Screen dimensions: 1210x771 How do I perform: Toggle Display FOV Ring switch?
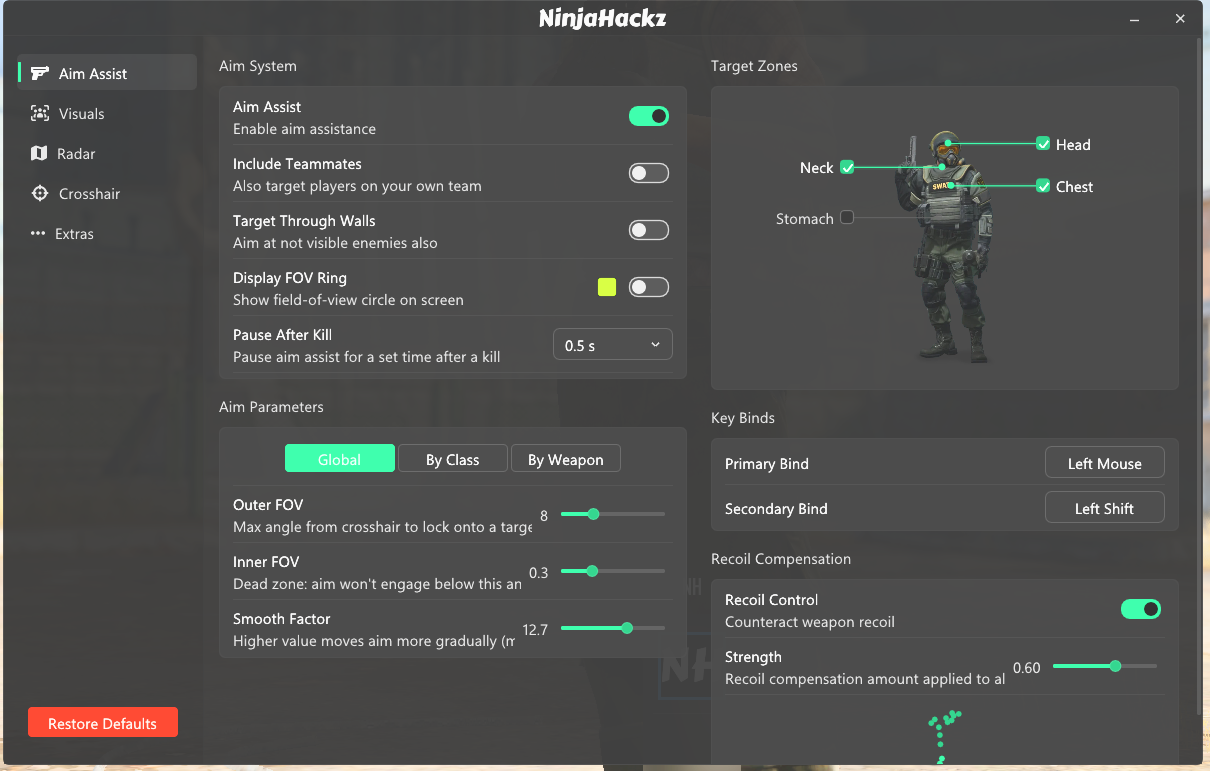click(648, 287)
